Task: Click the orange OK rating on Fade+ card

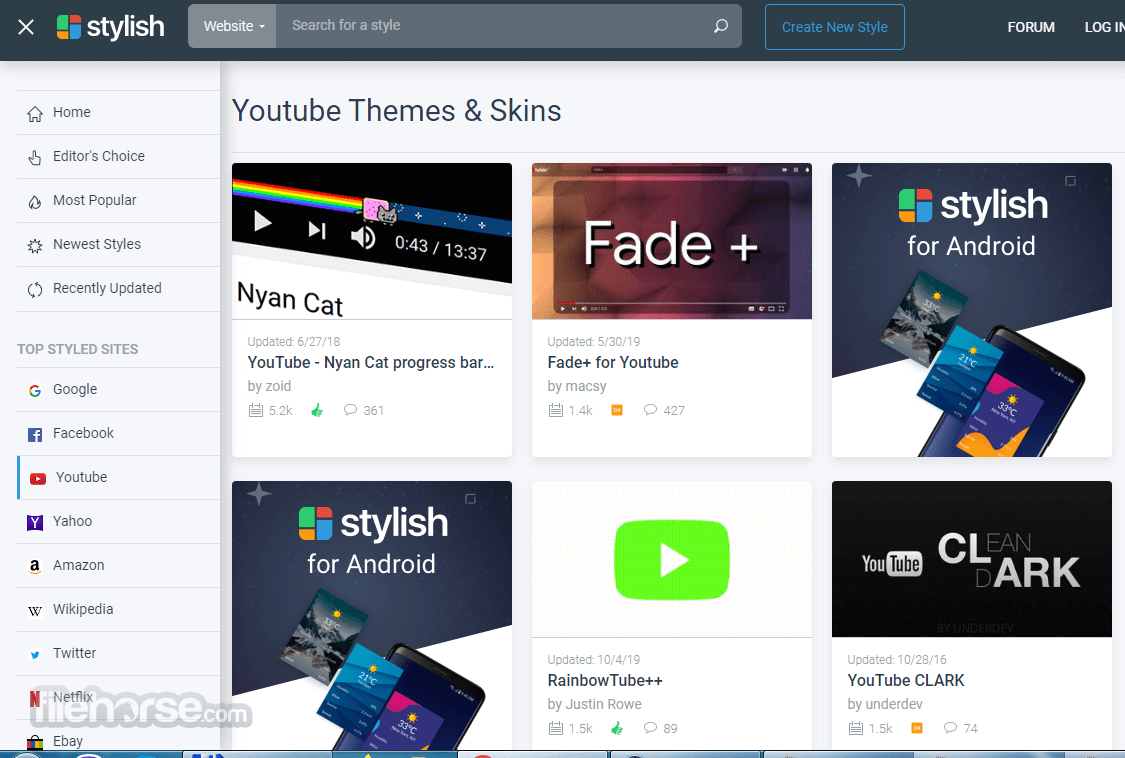Action: pos(617,411)
